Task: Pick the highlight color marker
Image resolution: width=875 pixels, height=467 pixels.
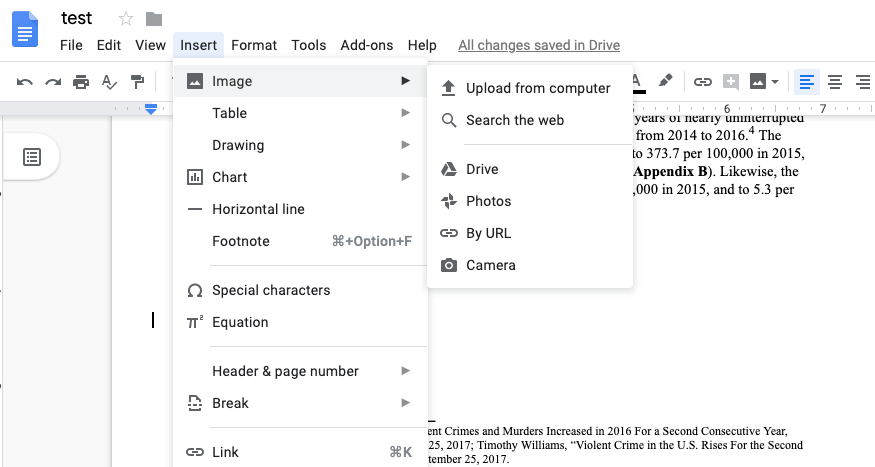Action: 666,81
